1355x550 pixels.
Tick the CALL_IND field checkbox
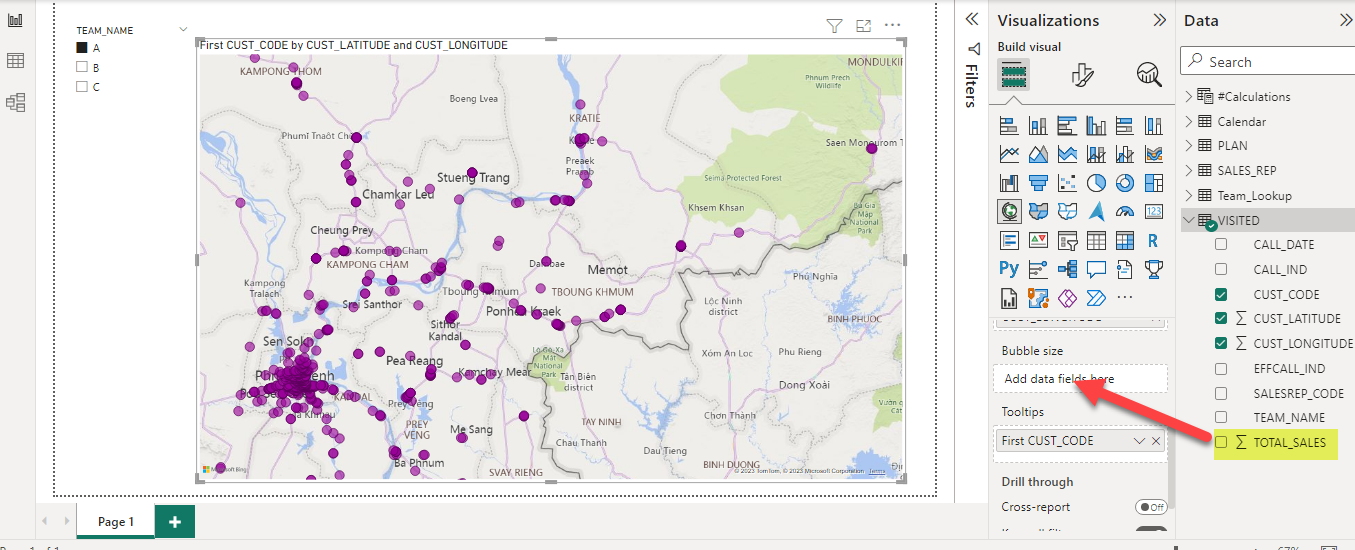[x=1221, y=269]
